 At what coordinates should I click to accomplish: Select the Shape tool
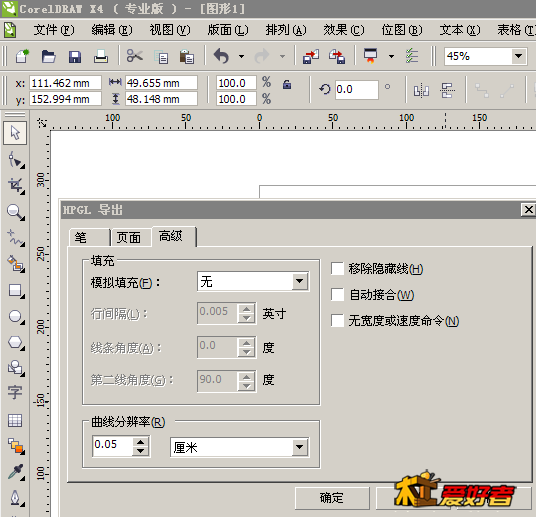pos(15,160)
